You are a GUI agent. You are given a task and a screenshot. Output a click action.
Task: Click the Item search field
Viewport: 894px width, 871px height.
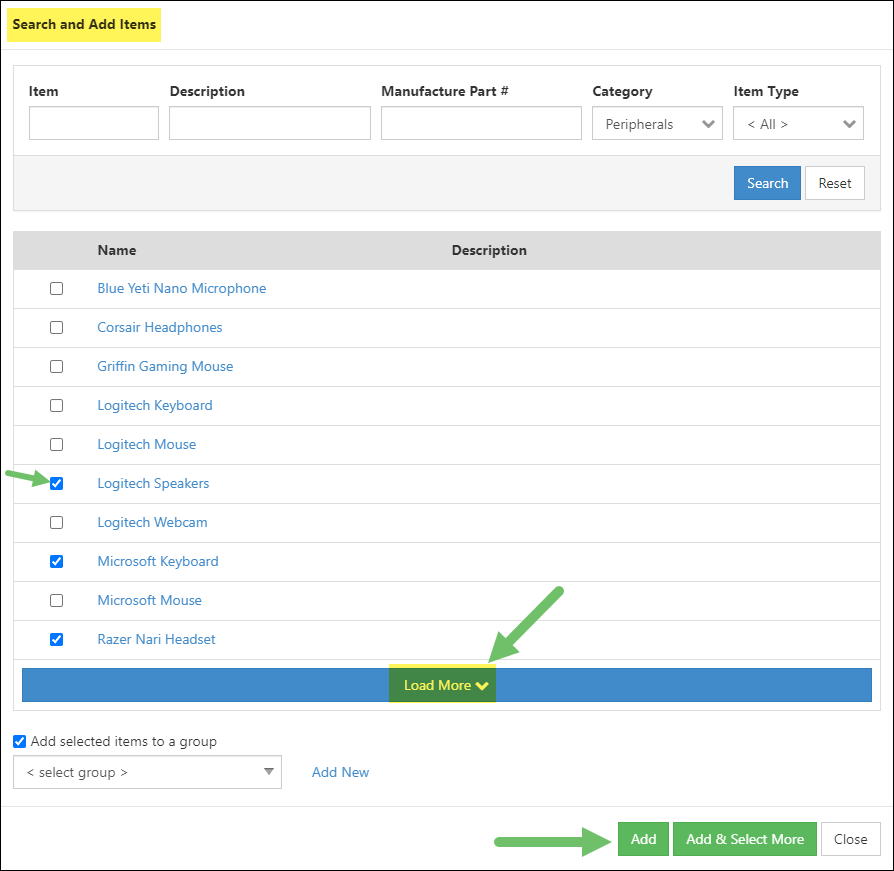click(x=94, y=123)
